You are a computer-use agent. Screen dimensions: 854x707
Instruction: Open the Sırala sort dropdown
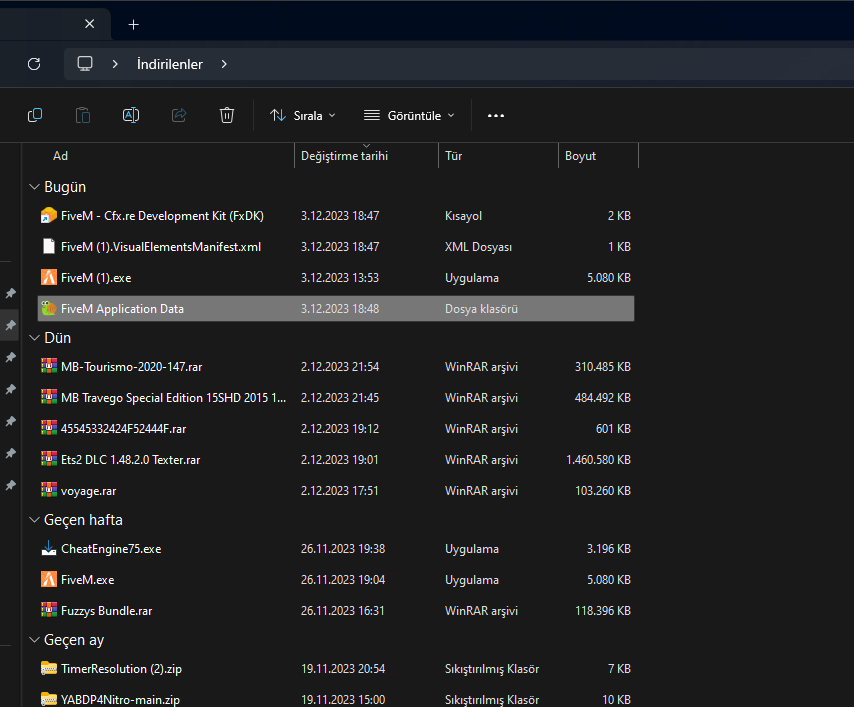coord(303,115)
